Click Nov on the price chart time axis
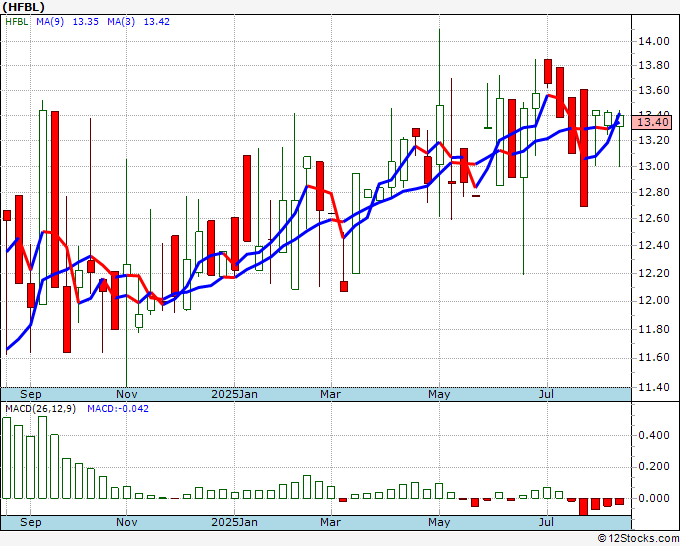The width and height of the screenshot is (680, 546). pos(127,394)
